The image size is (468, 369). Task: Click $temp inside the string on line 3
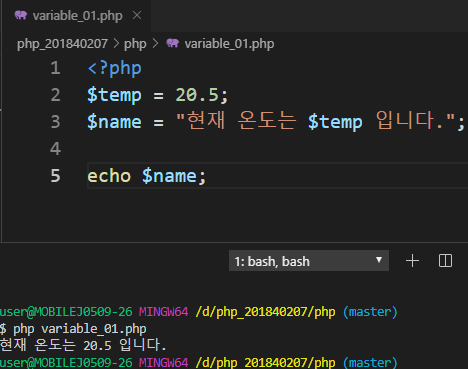pos(335,122)
